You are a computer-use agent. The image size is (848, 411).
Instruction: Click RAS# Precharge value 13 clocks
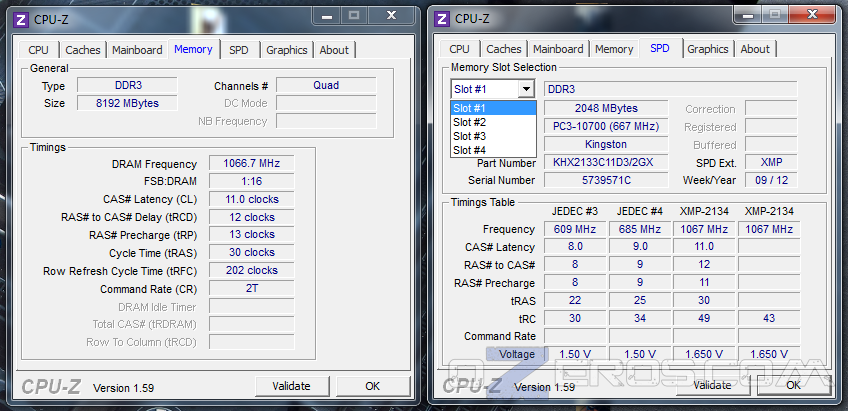[251, 234]
